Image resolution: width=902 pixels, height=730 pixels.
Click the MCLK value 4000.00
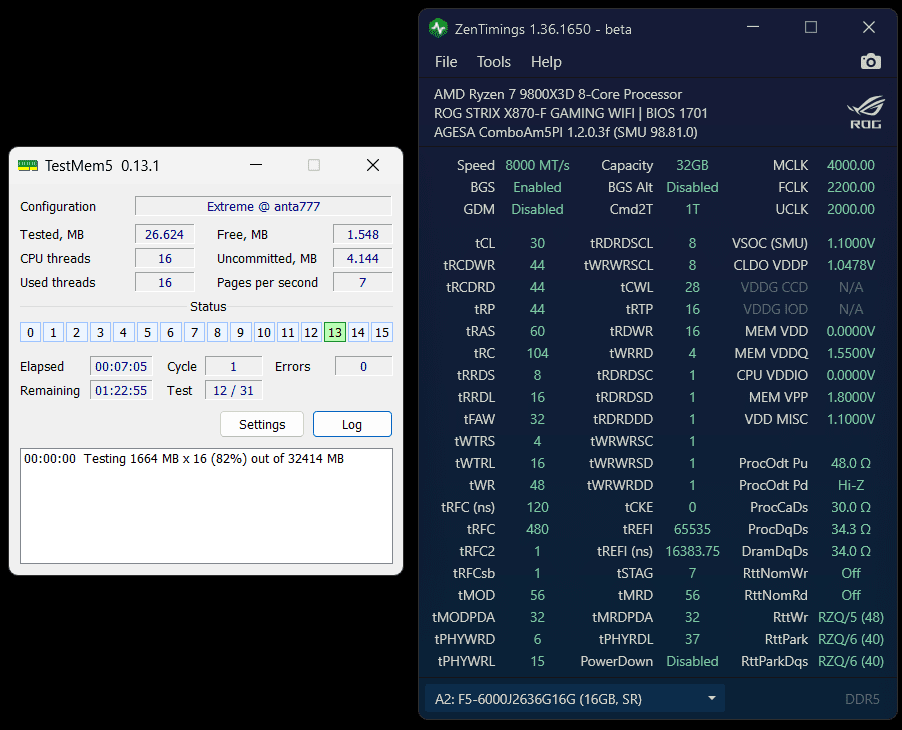pos(851,165)
